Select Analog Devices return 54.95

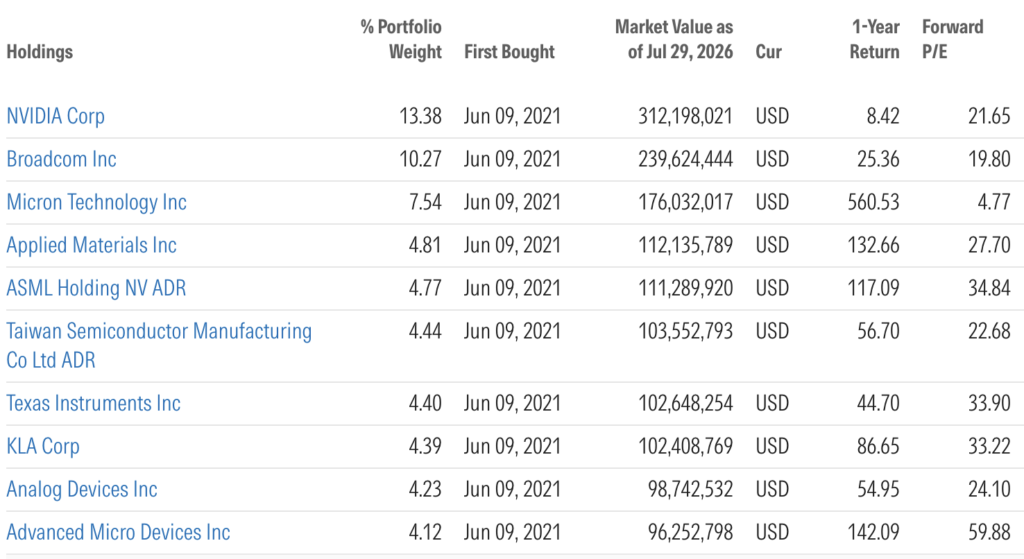[x=878, y=490]
